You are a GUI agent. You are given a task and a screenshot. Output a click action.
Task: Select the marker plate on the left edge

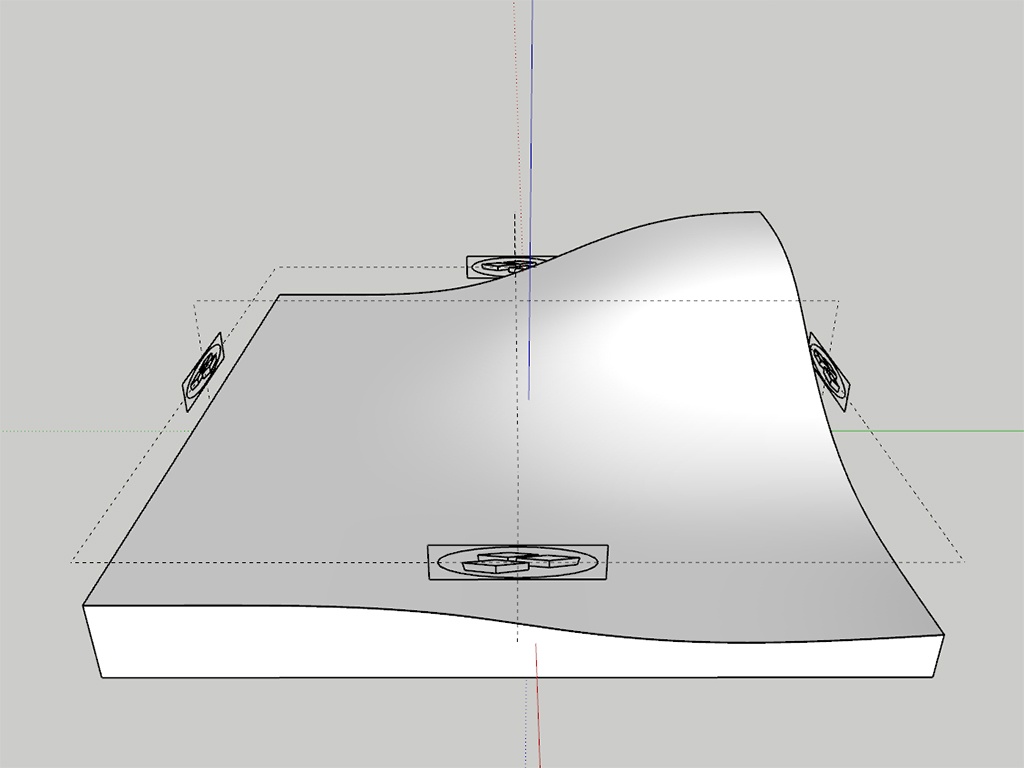pos(203,372)
